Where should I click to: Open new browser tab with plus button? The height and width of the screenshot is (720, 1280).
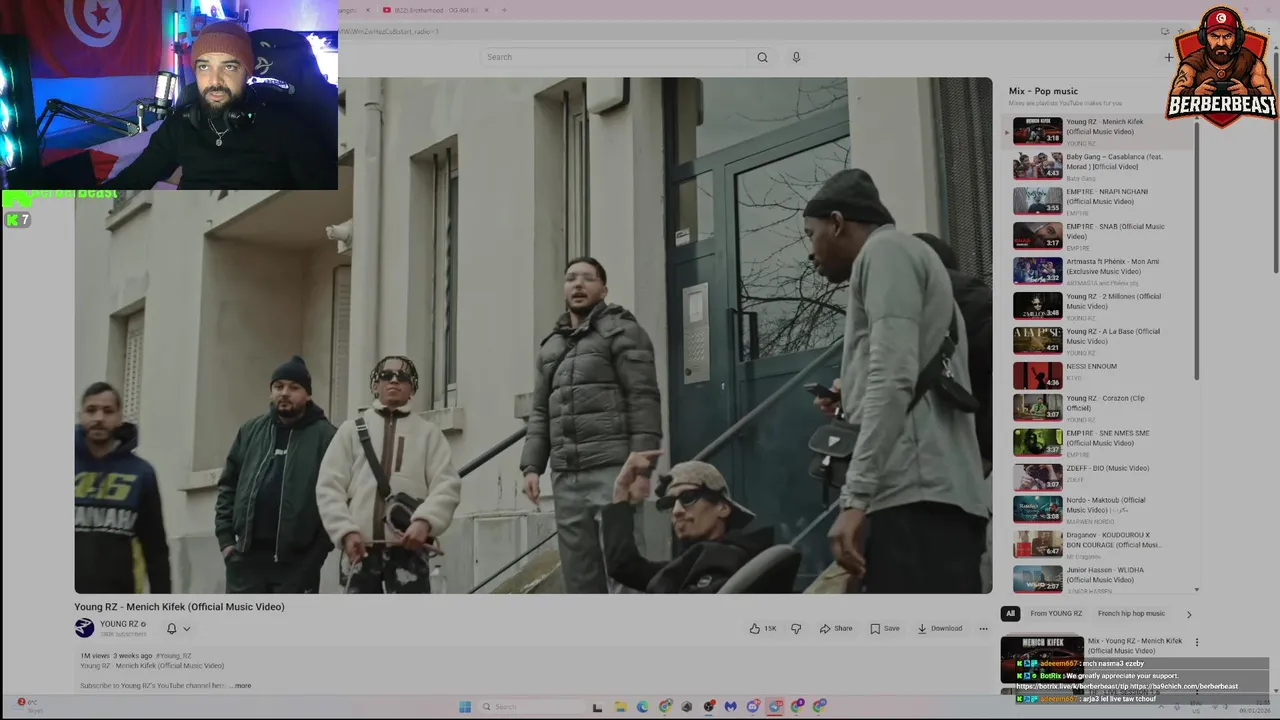[504, 10]
